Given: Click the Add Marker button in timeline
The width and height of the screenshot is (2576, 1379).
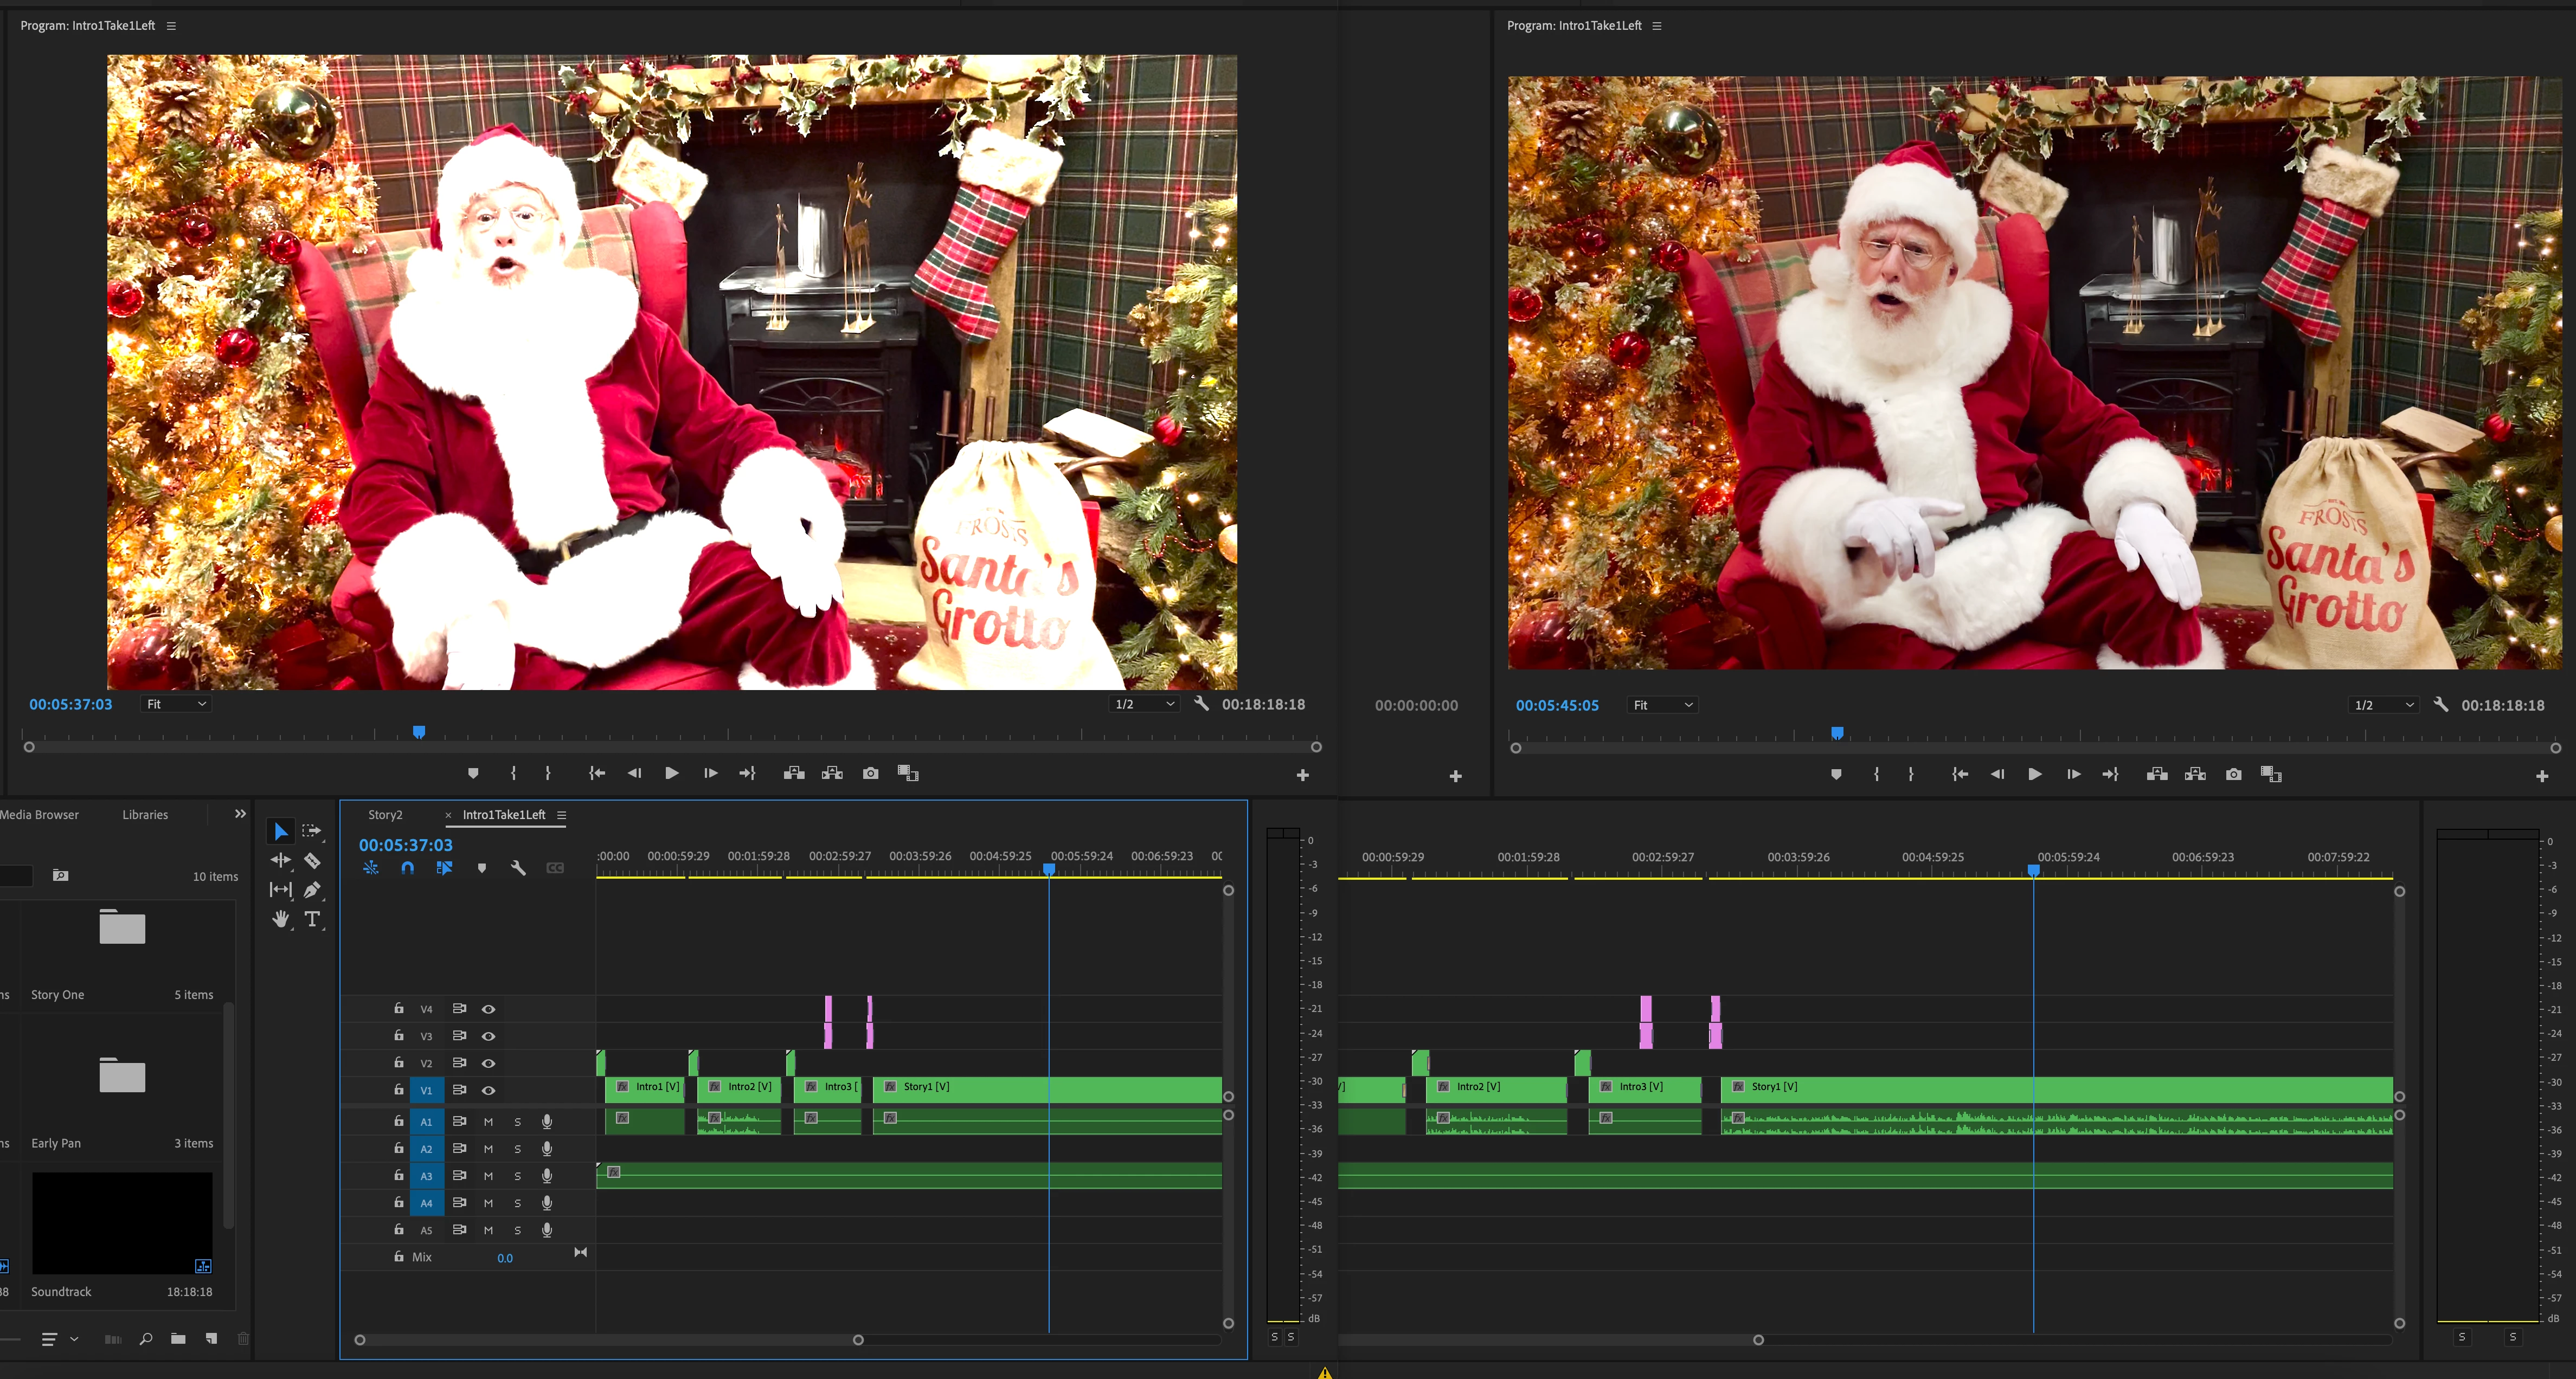Looking at the screenshot, I should pyautogui.click(x=481, y=868).
